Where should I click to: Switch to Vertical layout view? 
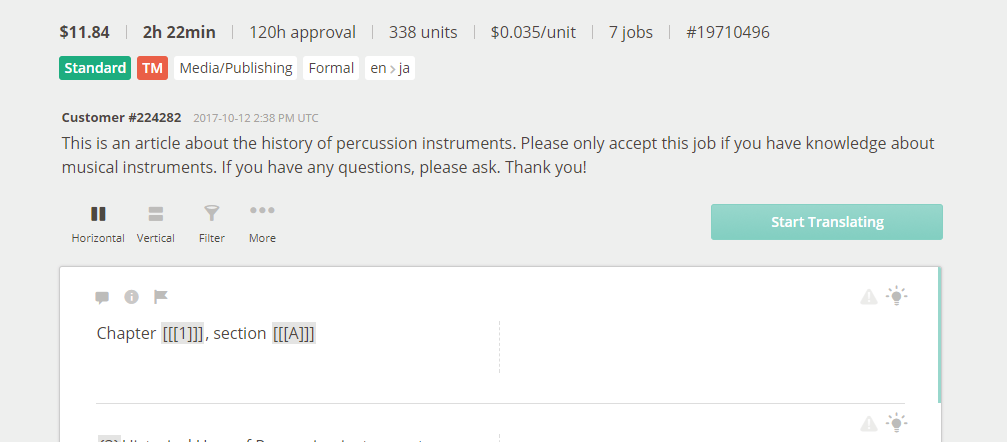(x=155, y=224)
